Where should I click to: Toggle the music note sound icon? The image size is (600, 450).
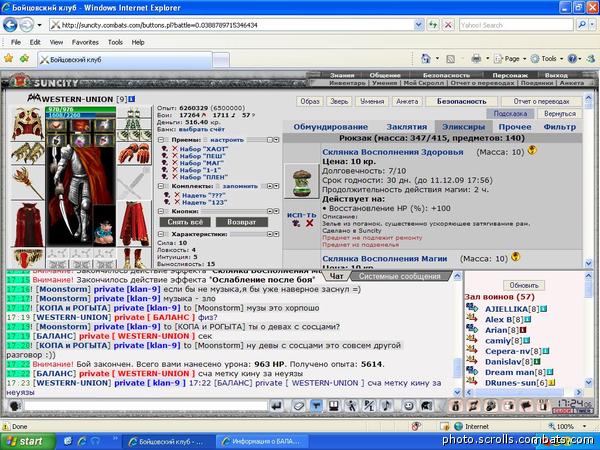coord(386,406)
